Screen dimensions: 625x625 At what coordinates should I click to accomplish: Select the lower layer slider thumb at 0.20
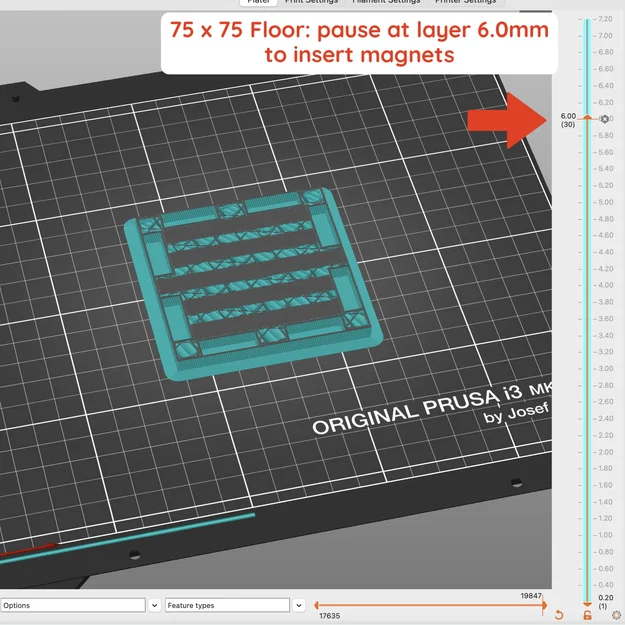587,605
